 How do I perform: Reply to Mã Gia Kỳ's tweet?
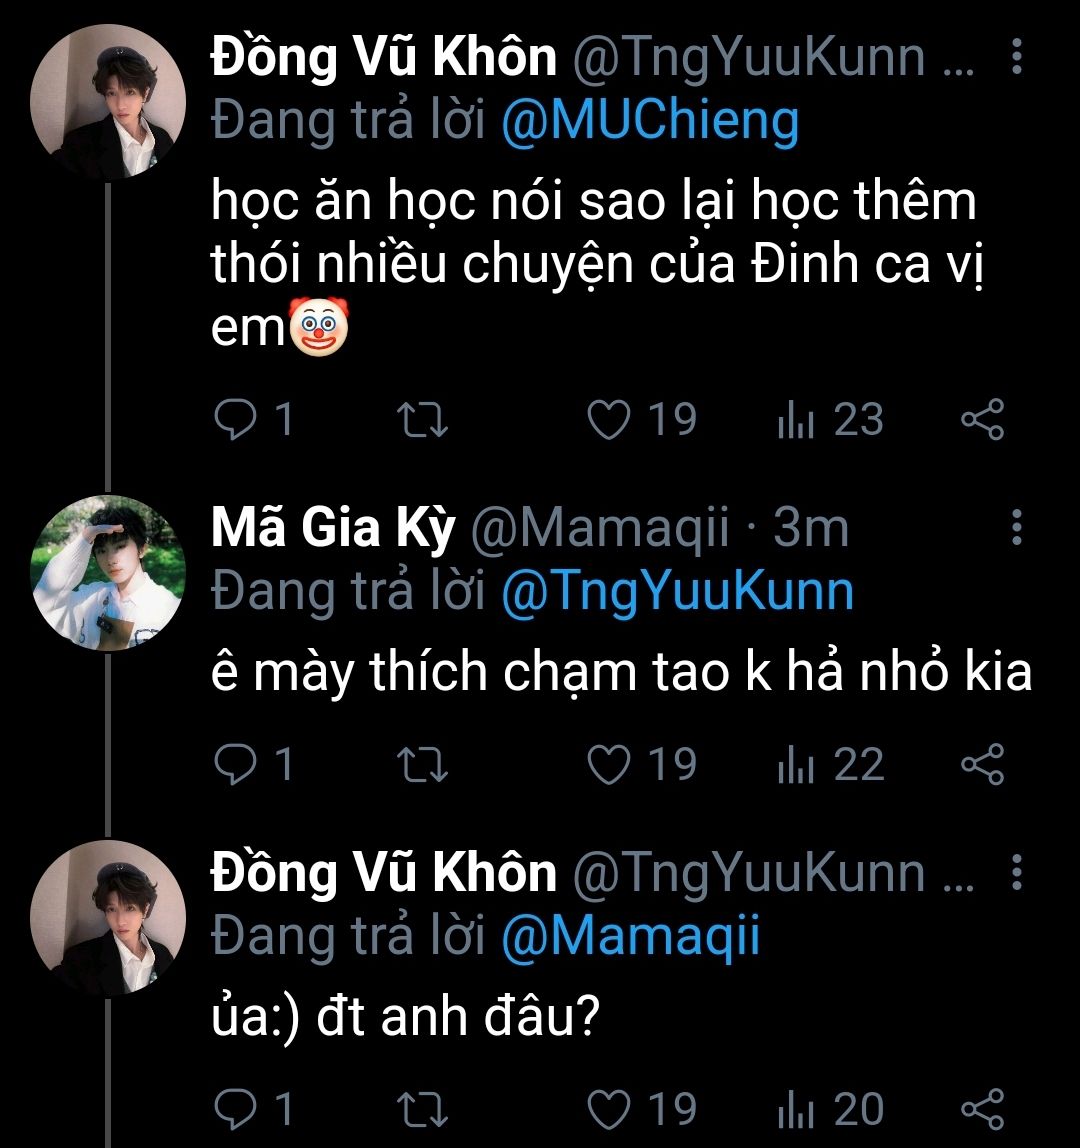(x=236, y=766)
